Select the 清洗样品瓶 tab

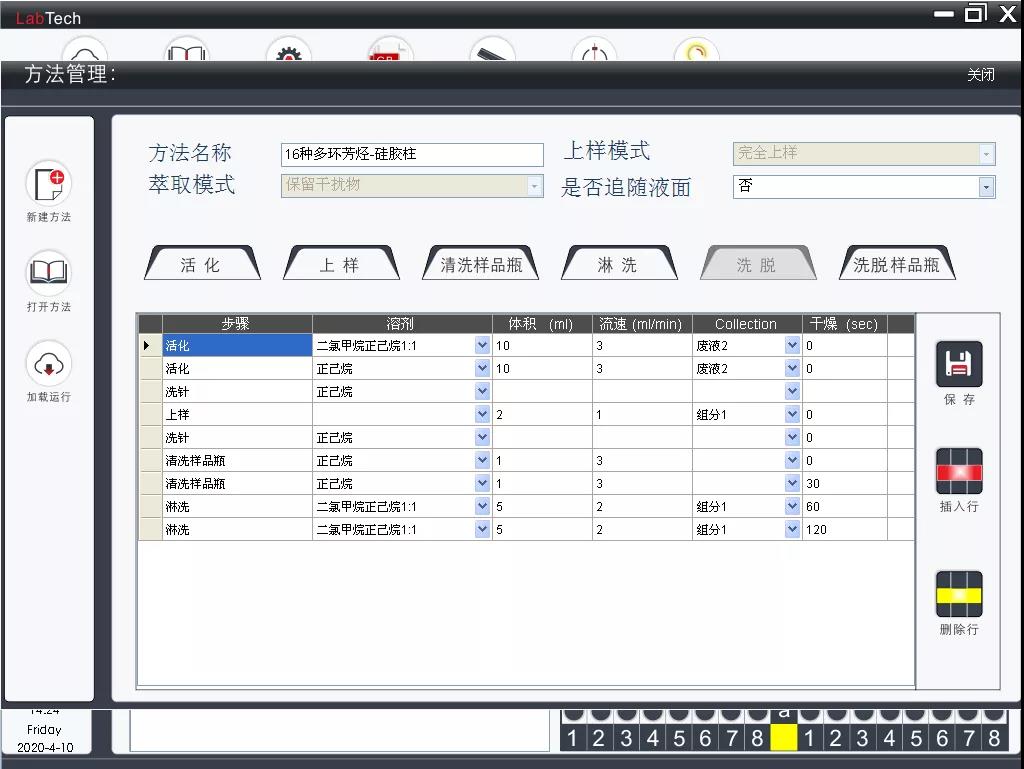[481, 265]
